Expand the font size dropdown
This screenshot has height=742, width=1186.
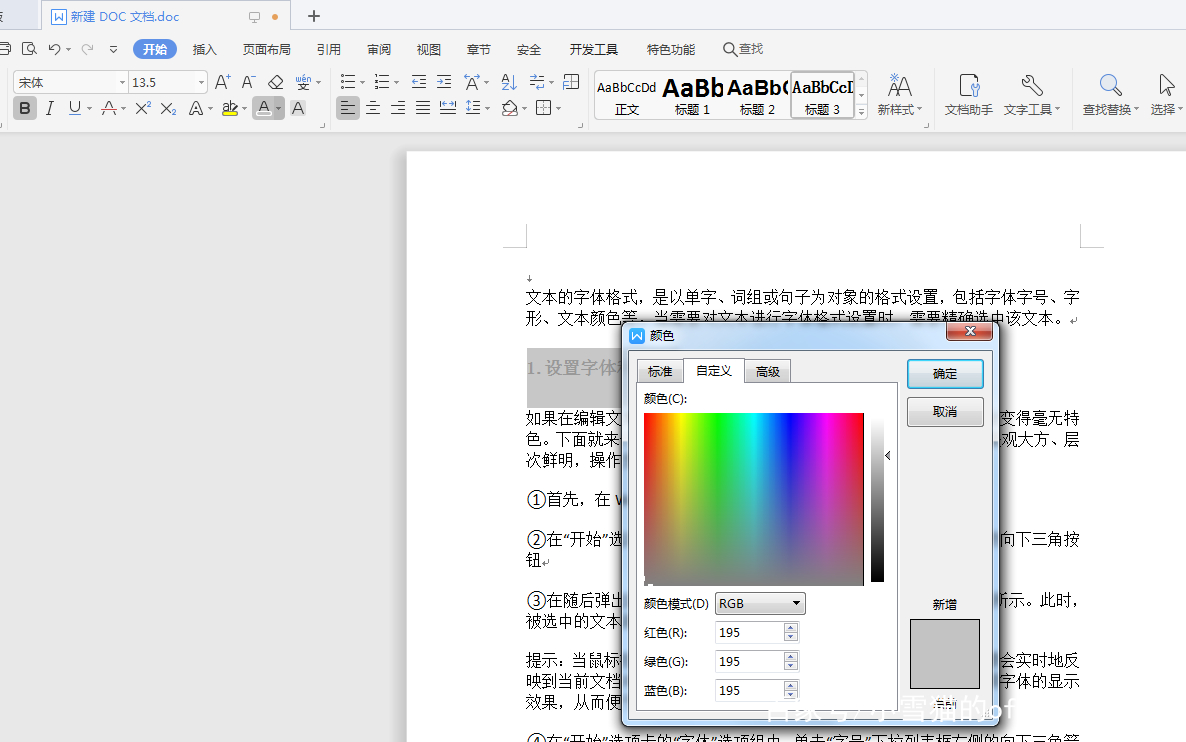[201, 82]
